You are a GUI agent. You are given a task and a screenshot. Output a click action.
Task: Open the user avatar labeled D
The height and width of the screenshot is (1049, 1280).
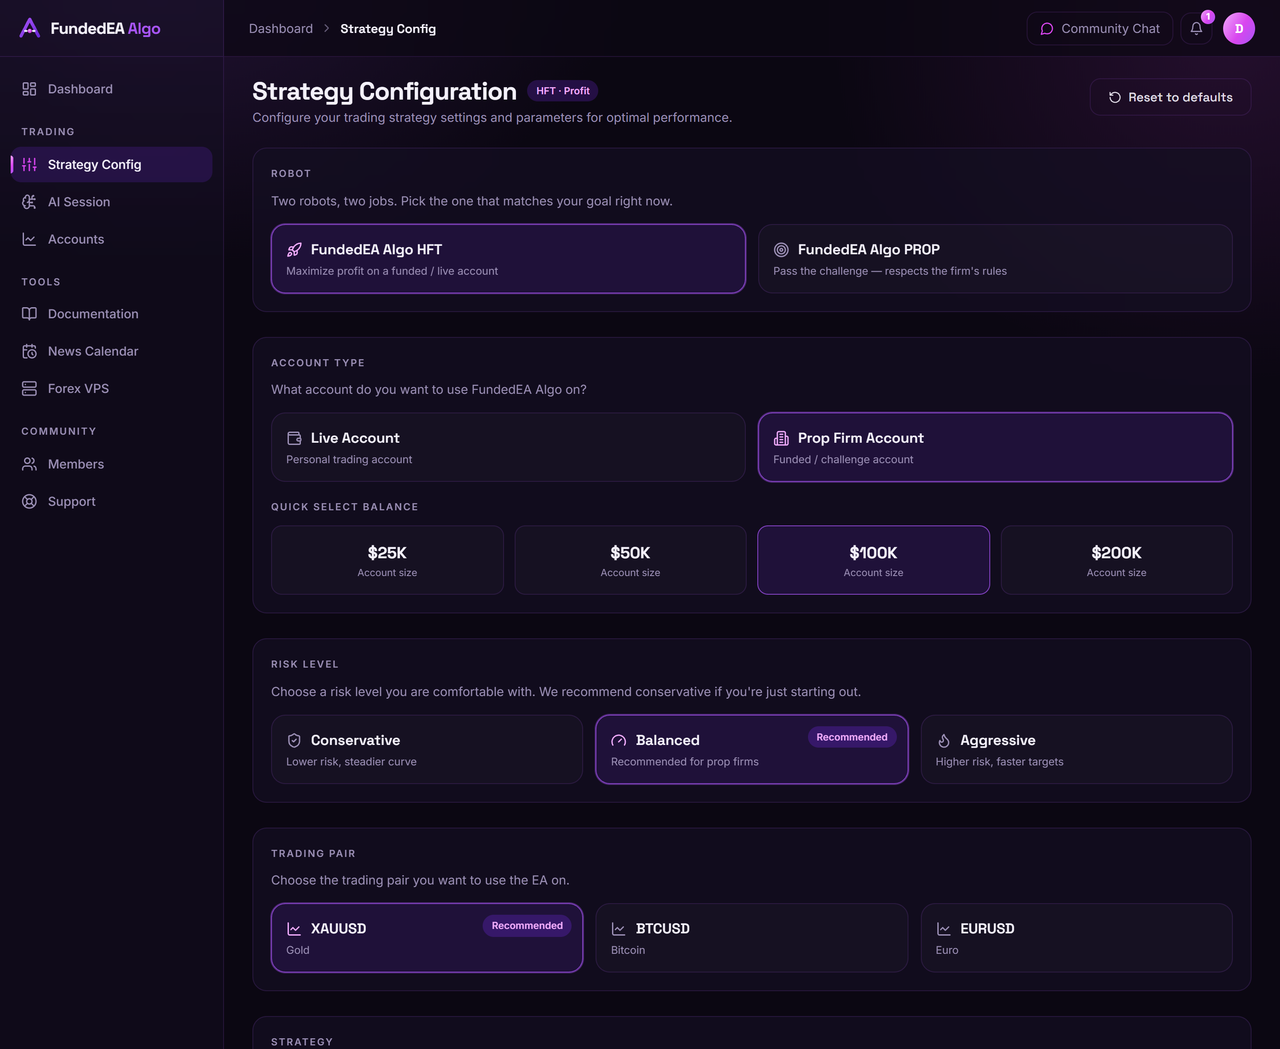pyautogui.click(x=1239, y=29)
